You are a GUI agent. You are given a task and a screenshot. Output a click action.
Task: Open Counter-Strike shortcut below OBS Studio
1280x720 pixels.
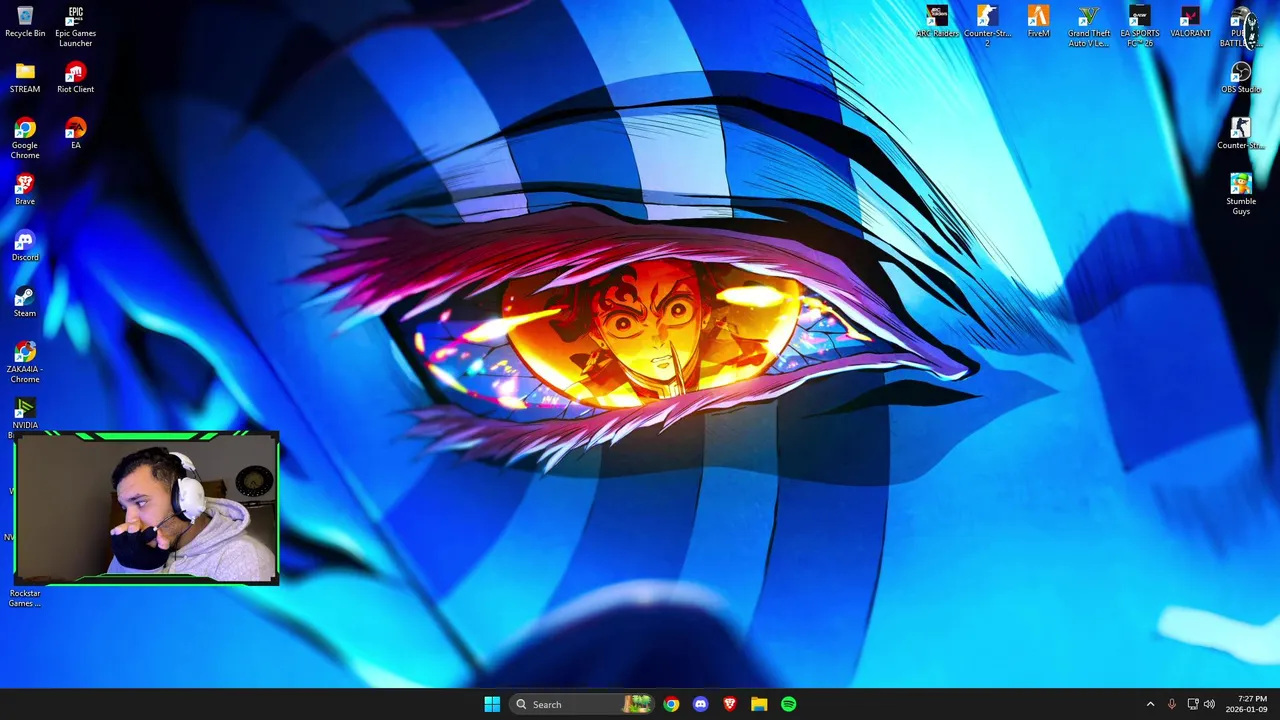(x=1240, y=134)
